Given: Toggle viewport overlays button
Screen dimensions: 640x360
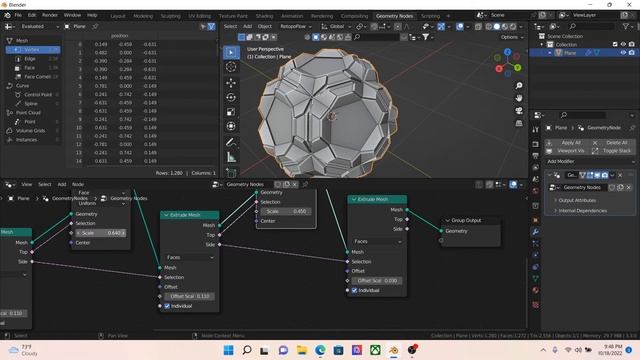Looking at the screenshot, I should 460,27.
